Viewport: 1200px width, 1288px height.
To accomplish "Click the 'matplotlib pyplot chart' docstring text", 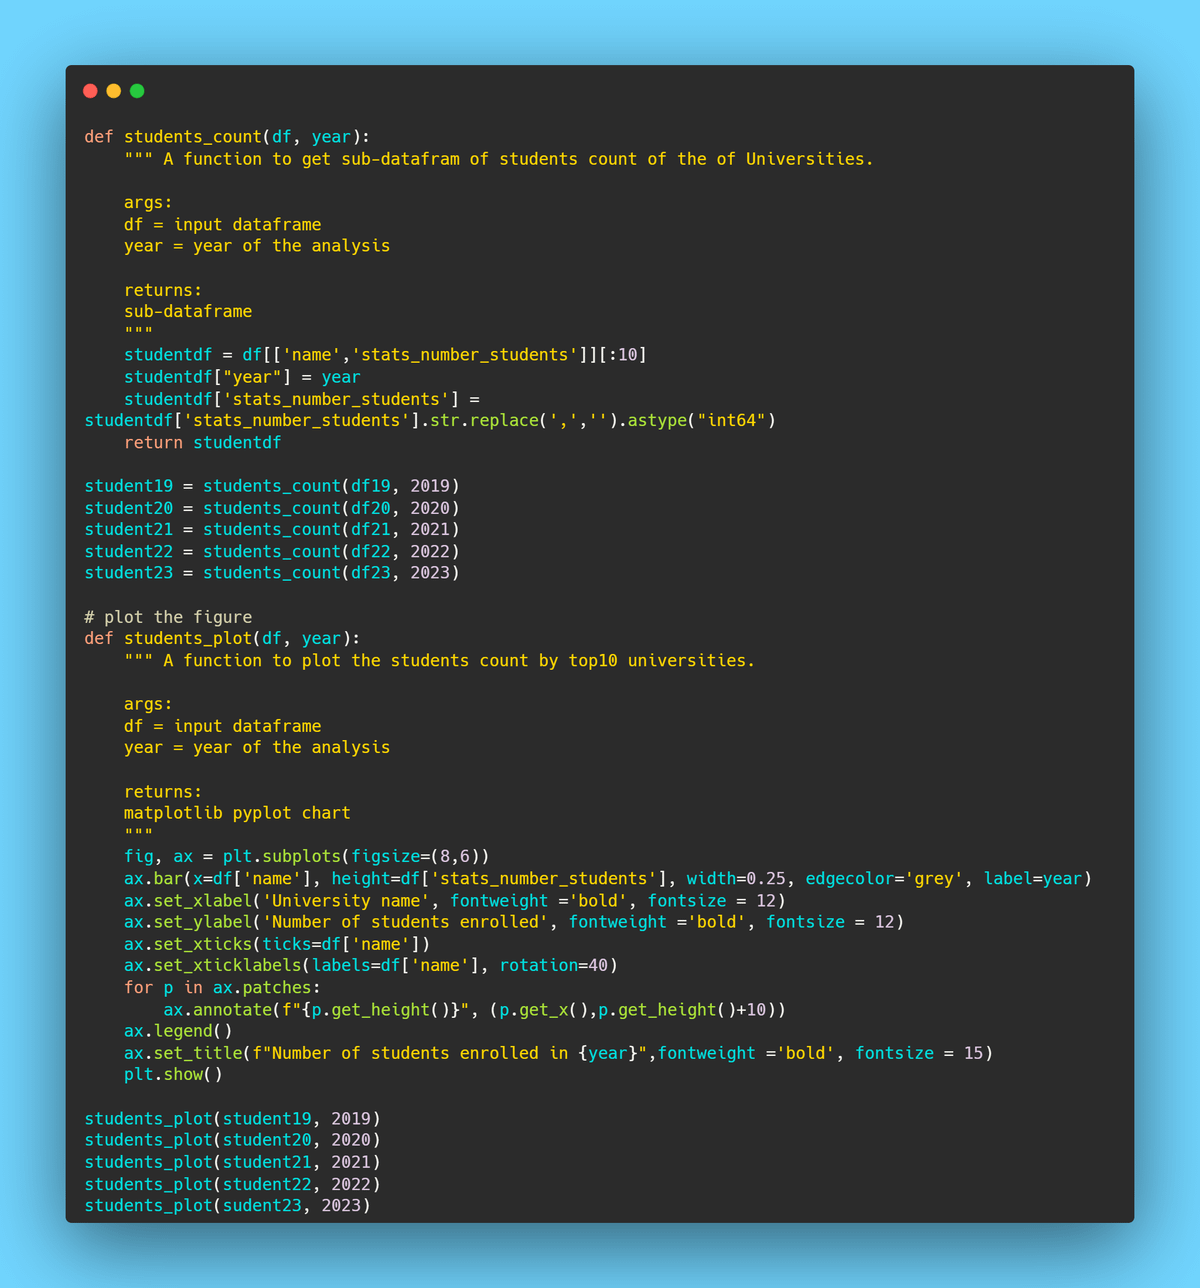I will 237,813.
